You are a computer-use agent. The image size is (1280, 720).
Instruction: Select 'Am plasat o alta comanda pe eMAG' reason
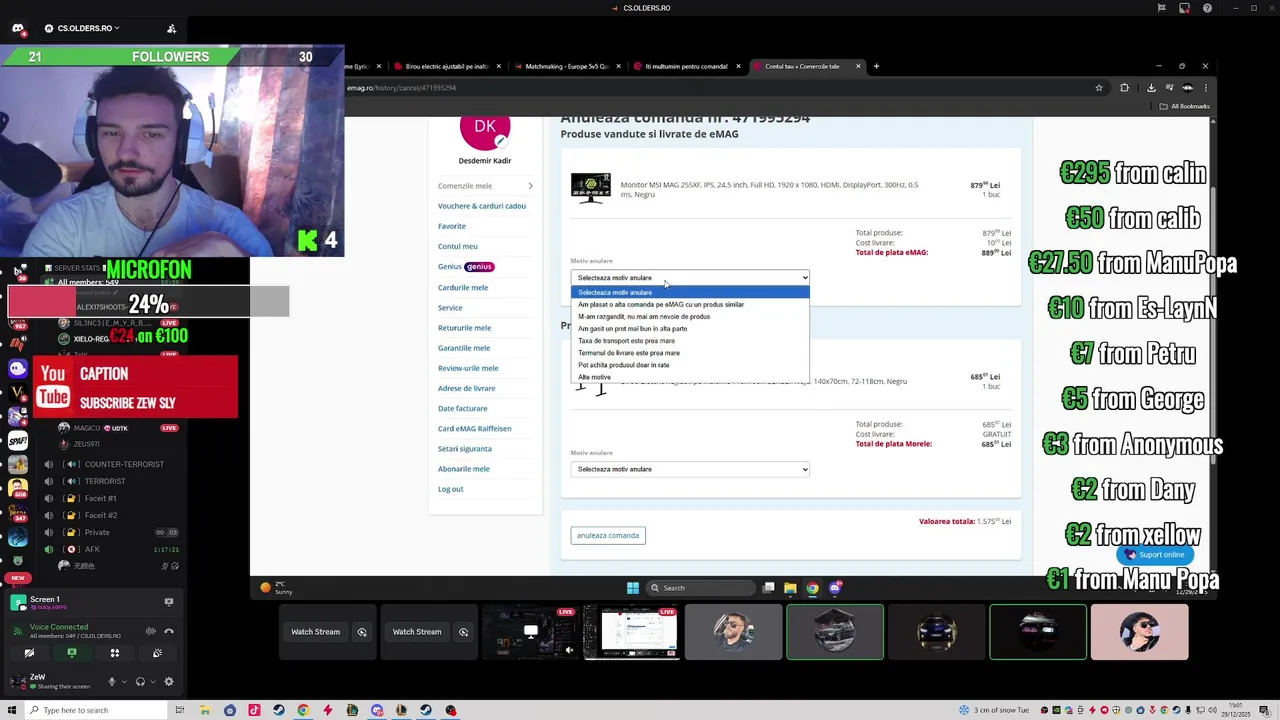tap(690, 305)
